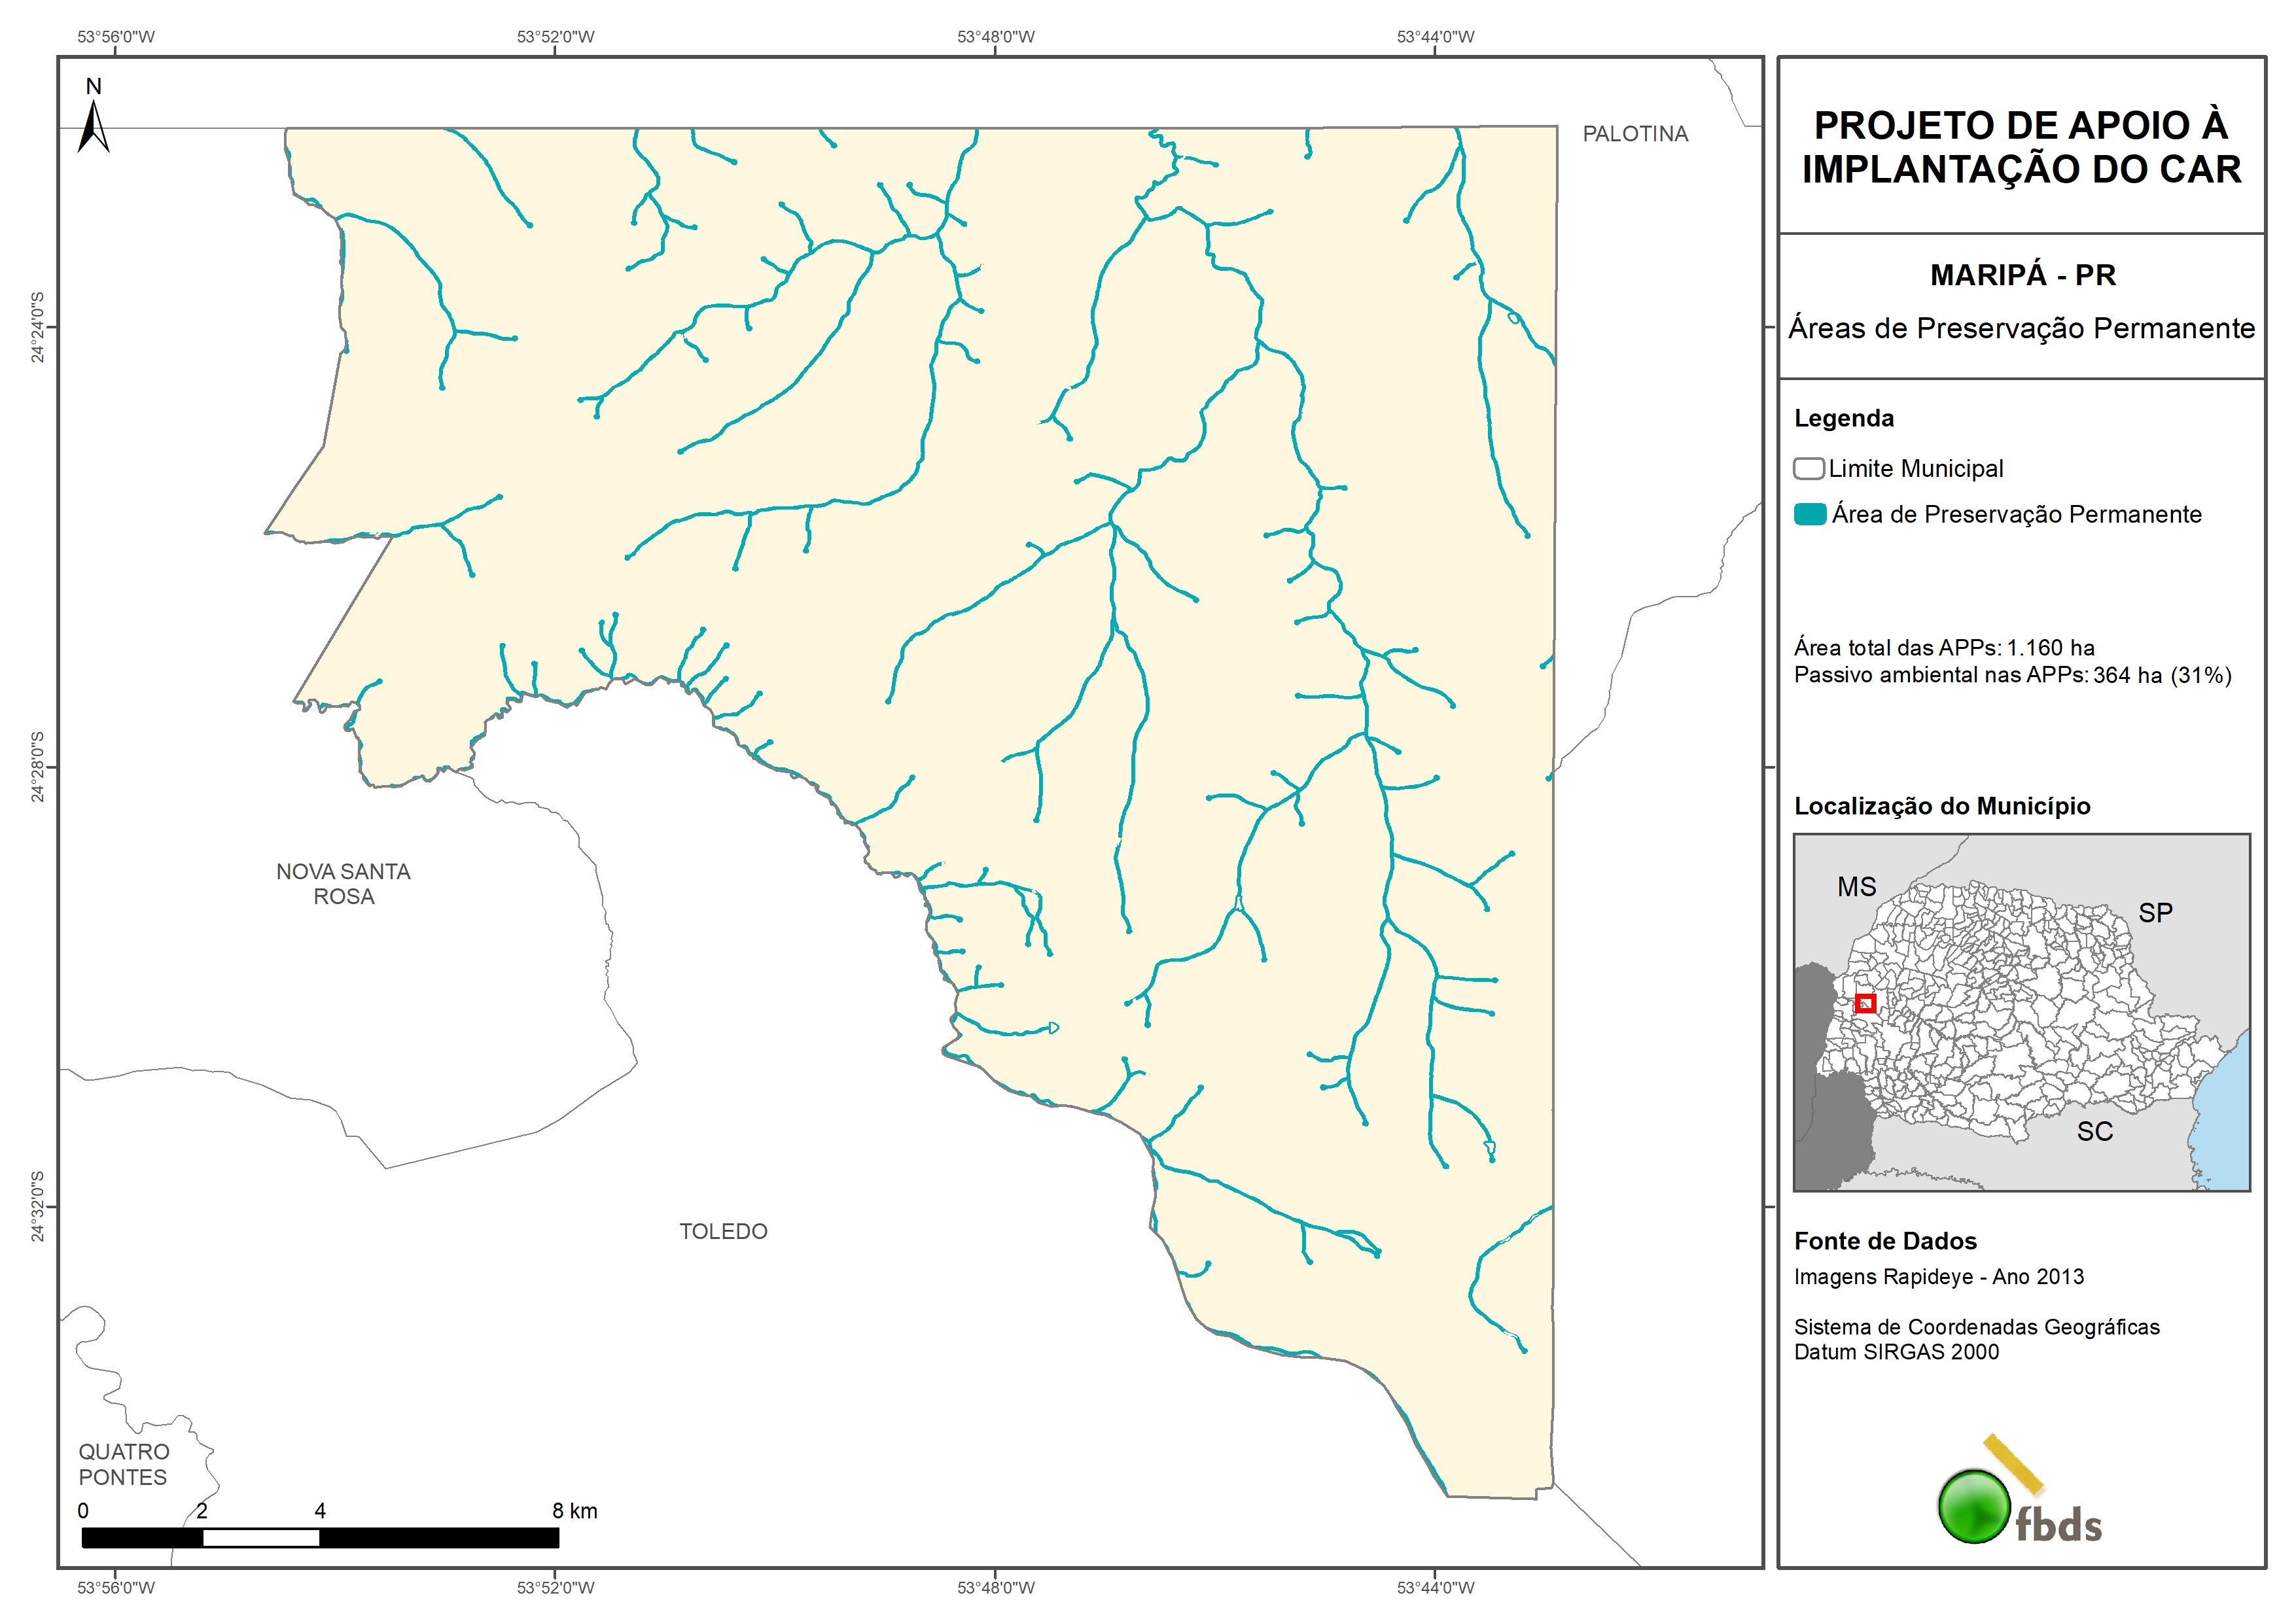Screen dimensions: 2296x1623
Task: Click the PALOTINA municipality label
Action: pyautogui.click(x=1635, y=134)
